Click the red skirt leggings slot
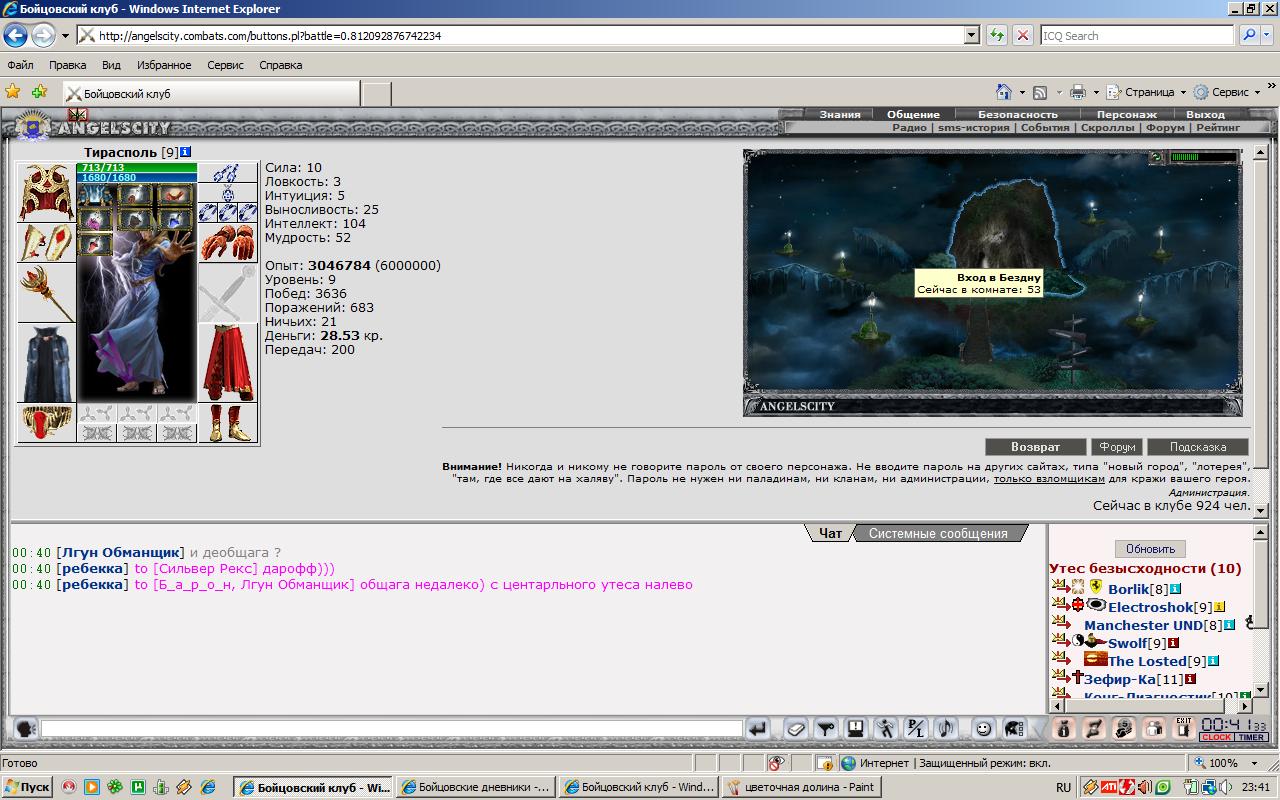The width and height of the screenshot is (1280, 800). 227,363
